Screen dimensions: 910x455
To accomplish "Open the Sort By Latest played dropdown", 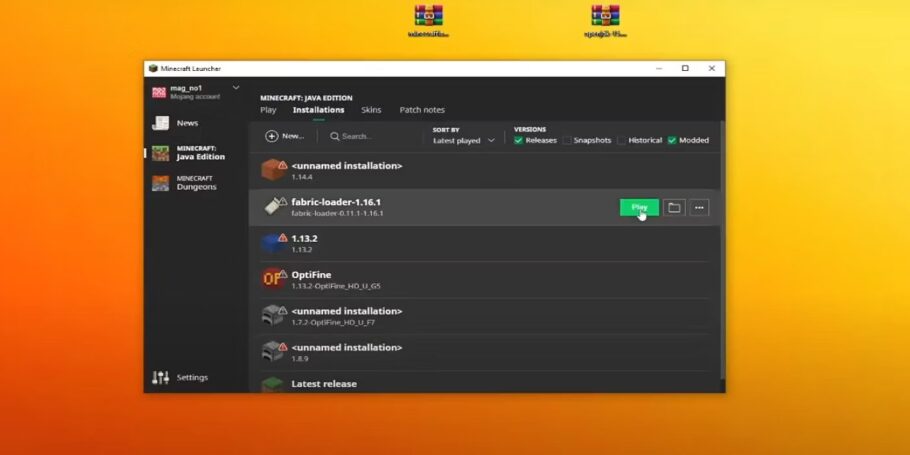I will coord(464,140).
